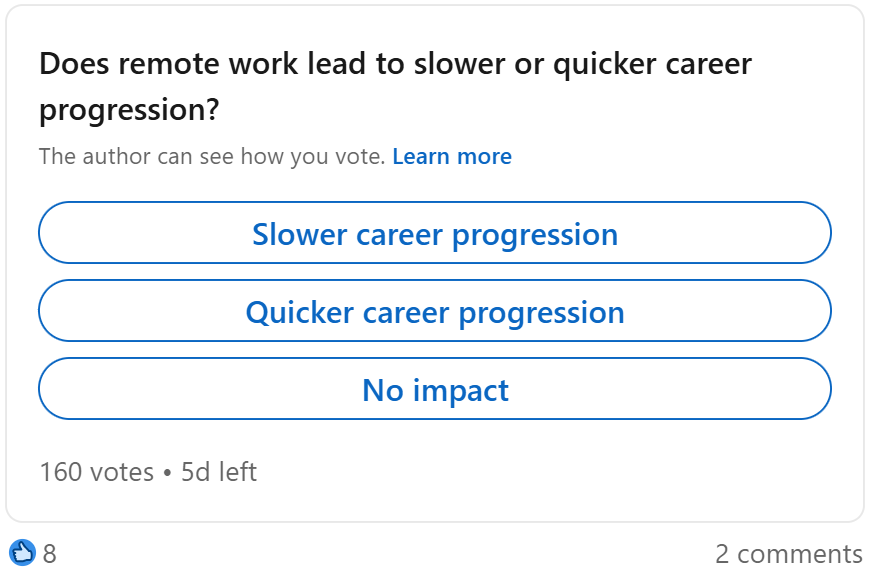Open the reactions list showing 8
This screenshot has width=869, height=576.
33,553
